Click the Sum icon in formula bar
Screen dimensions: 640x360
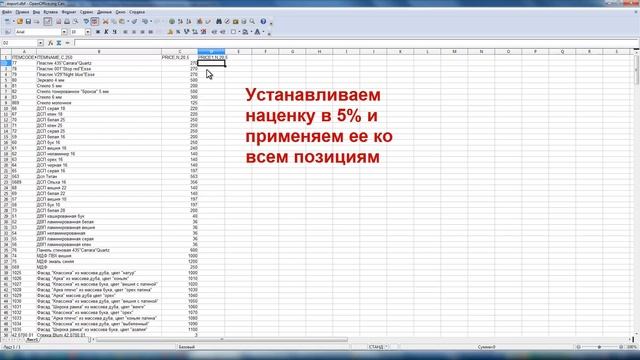pos(59,43)
